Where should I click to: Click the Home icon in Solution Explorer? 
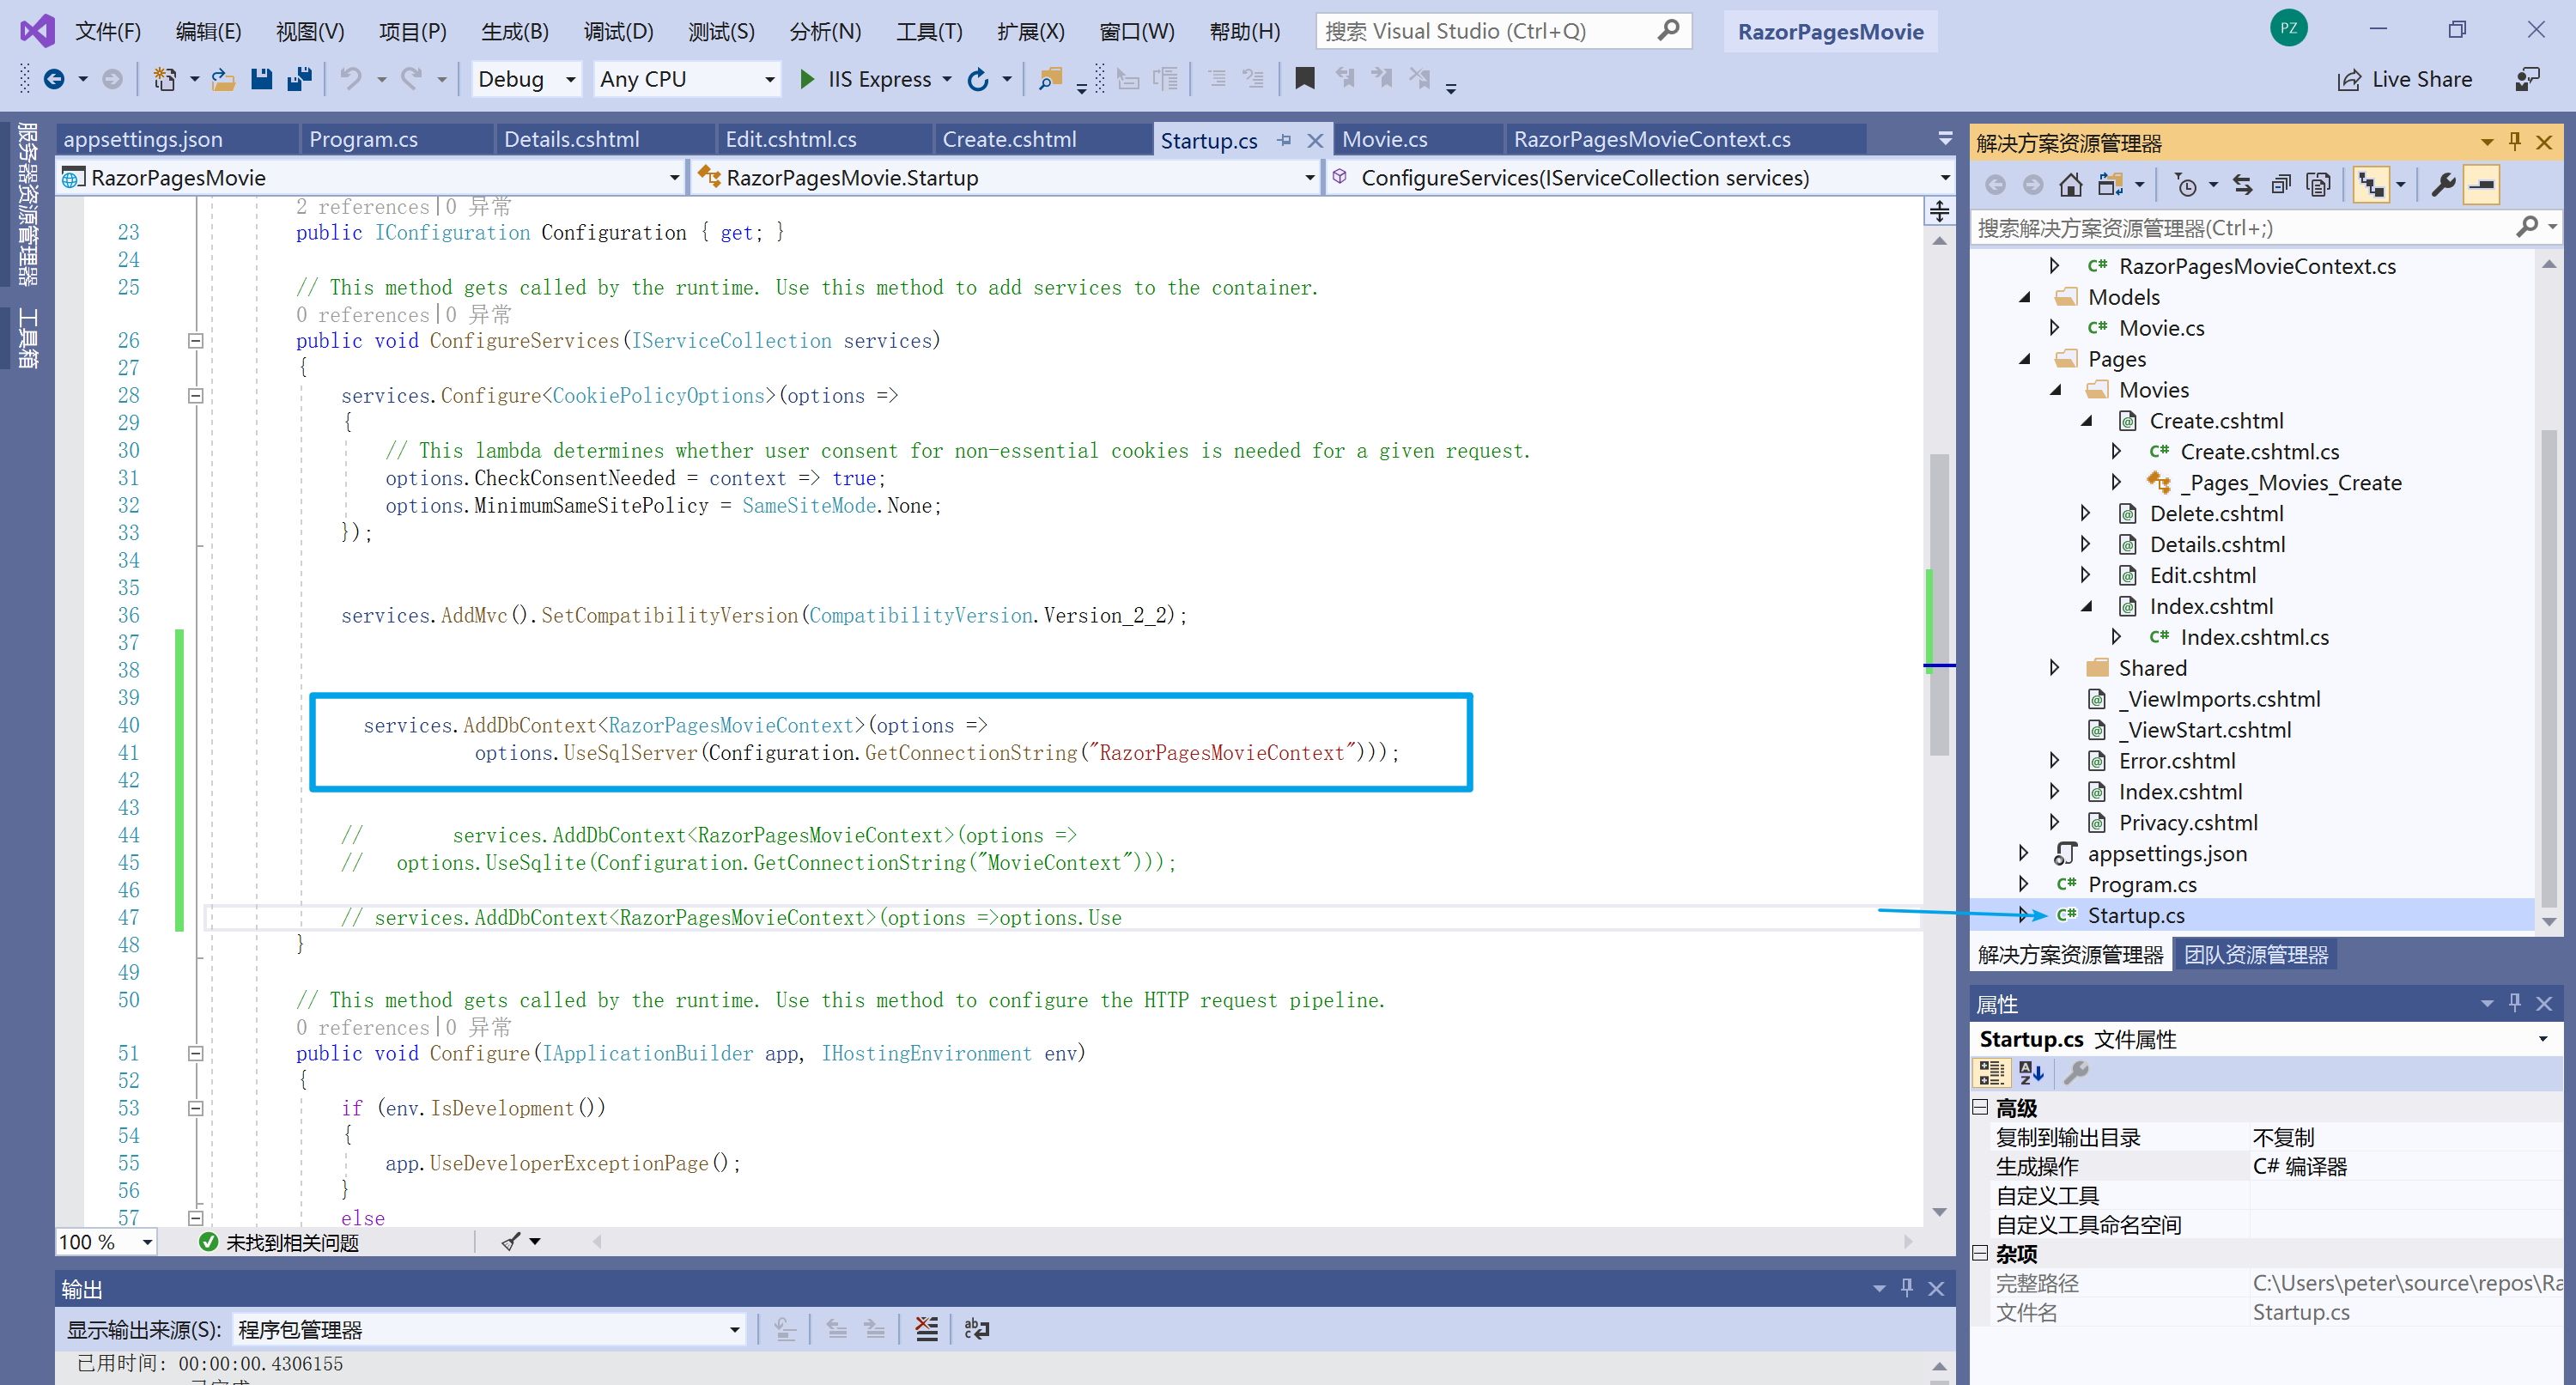pos(2071,185)
